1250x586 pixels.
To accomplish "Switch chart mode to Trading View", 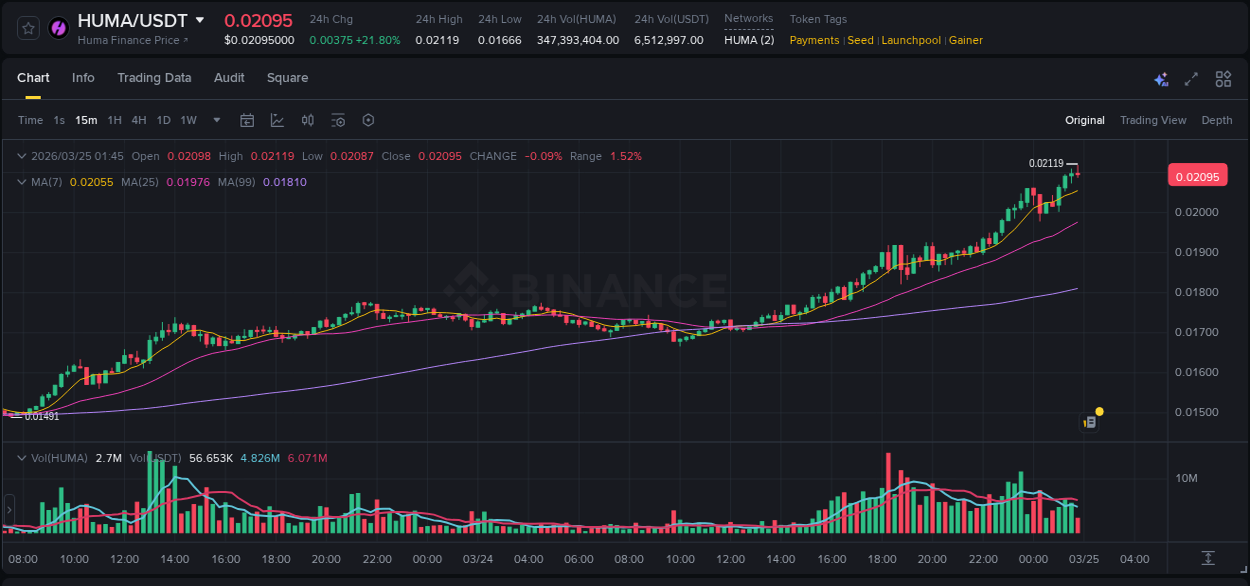I will coord(1152,120).
